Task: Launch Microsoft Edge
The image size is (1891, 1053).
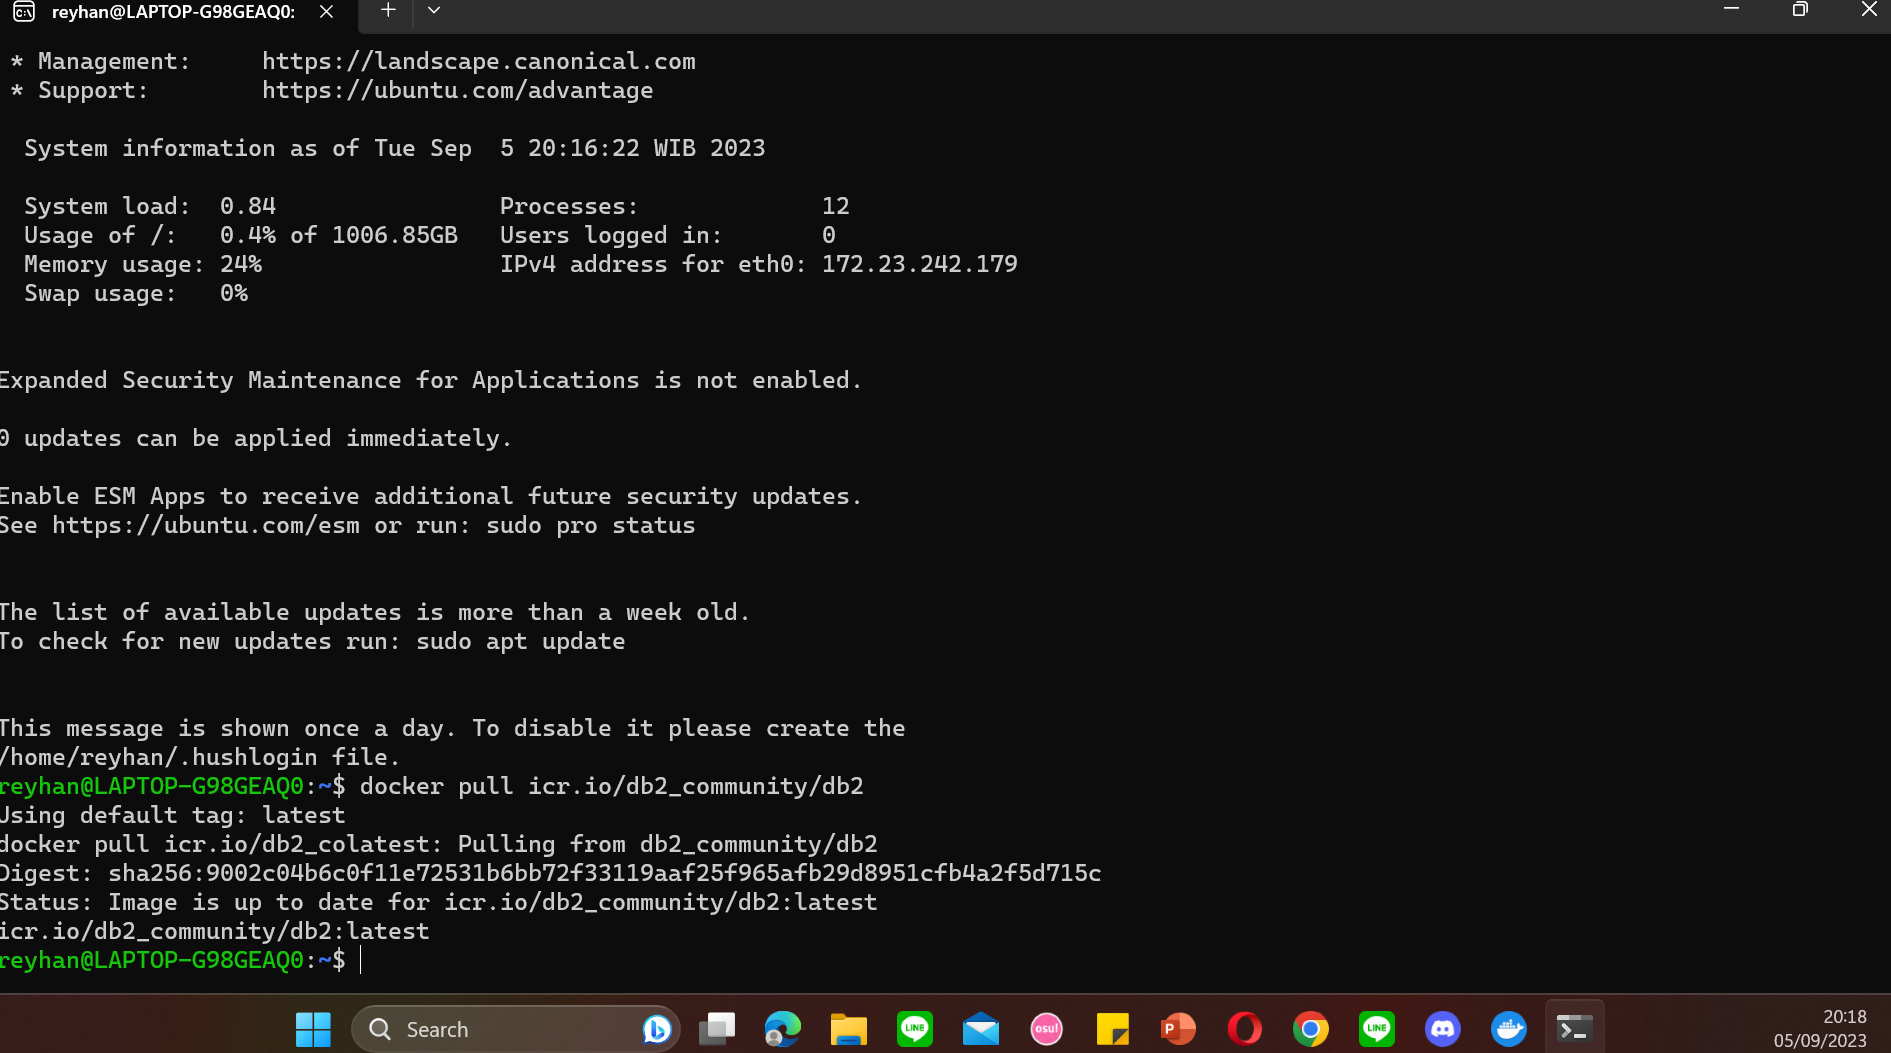Action: pyautogui.click(x=783, y=1029)
